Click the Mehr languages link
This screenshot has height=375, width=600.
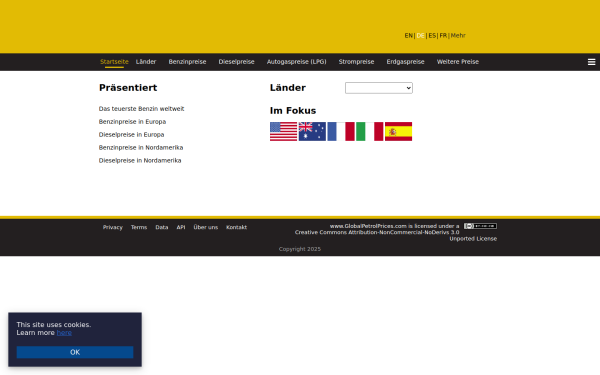pos(458,36)
